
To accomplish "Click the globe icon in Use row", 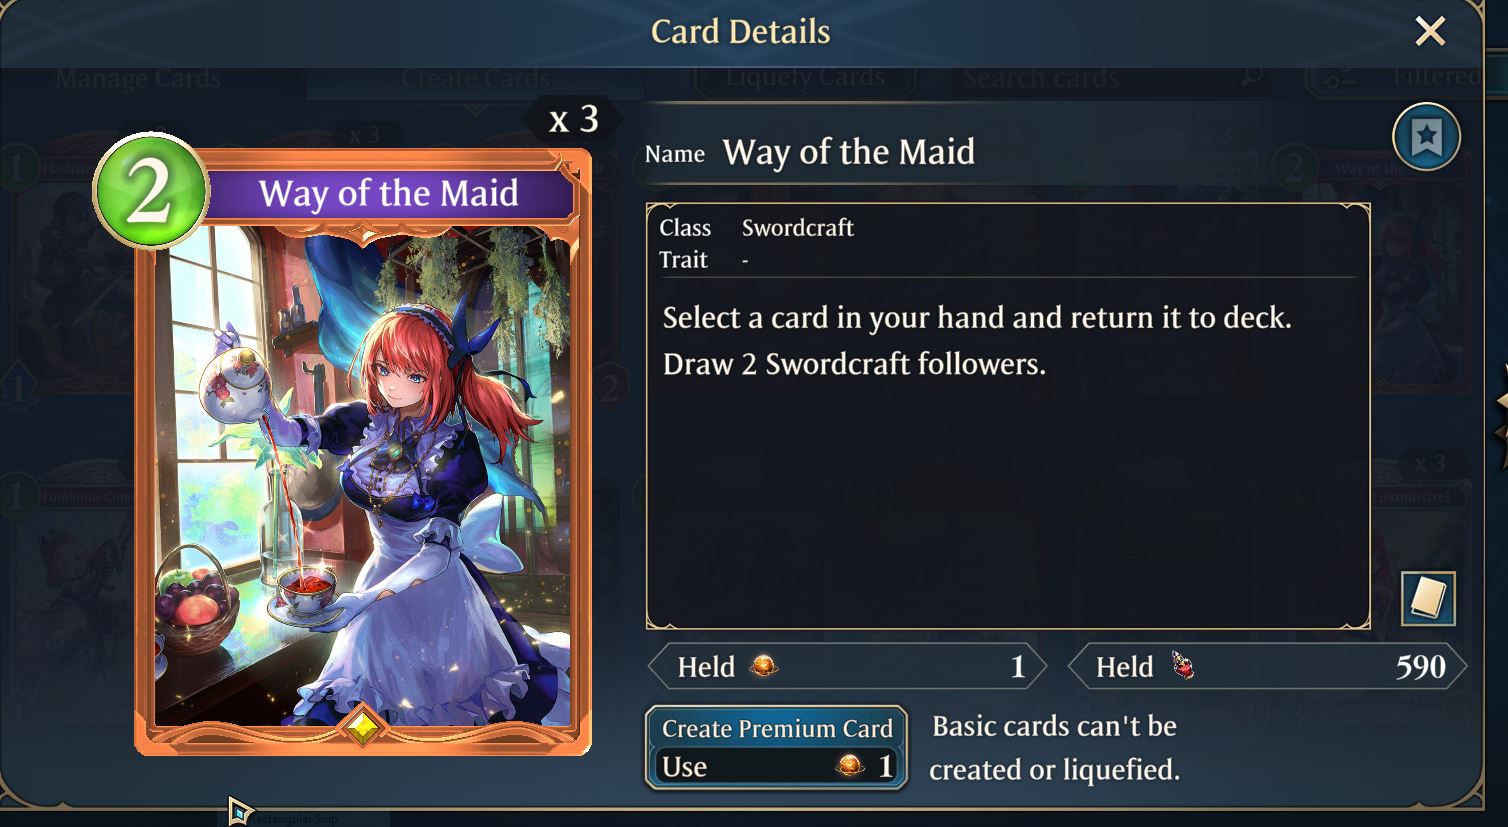I will [850, 766].
